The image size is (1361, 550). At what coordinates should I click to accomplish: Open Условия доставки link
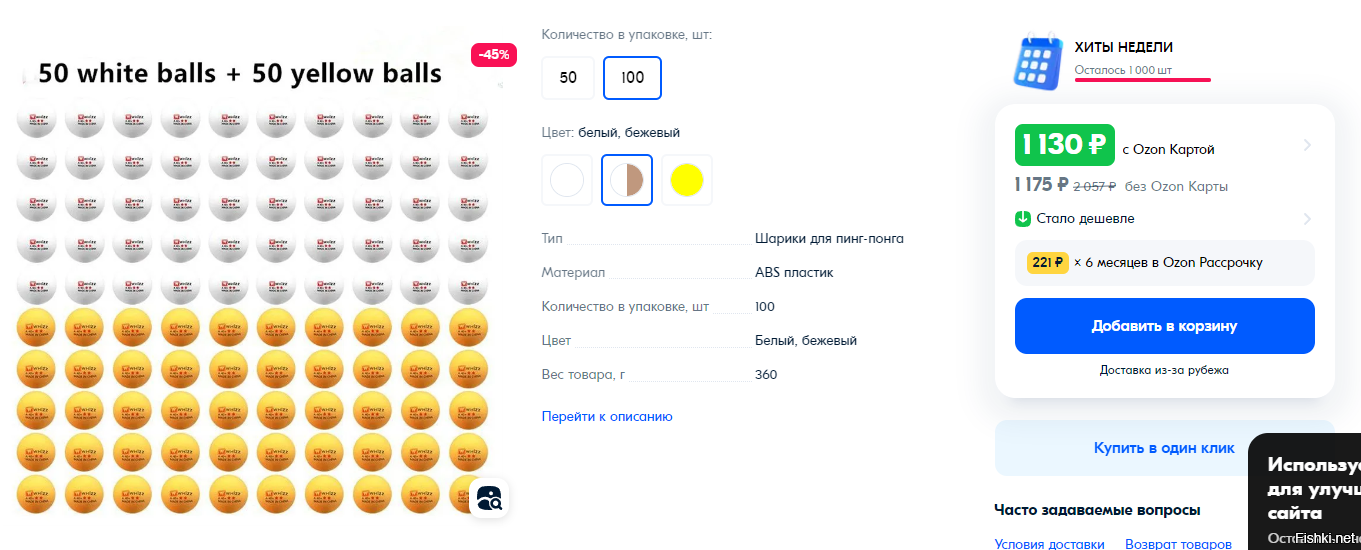1050,544
